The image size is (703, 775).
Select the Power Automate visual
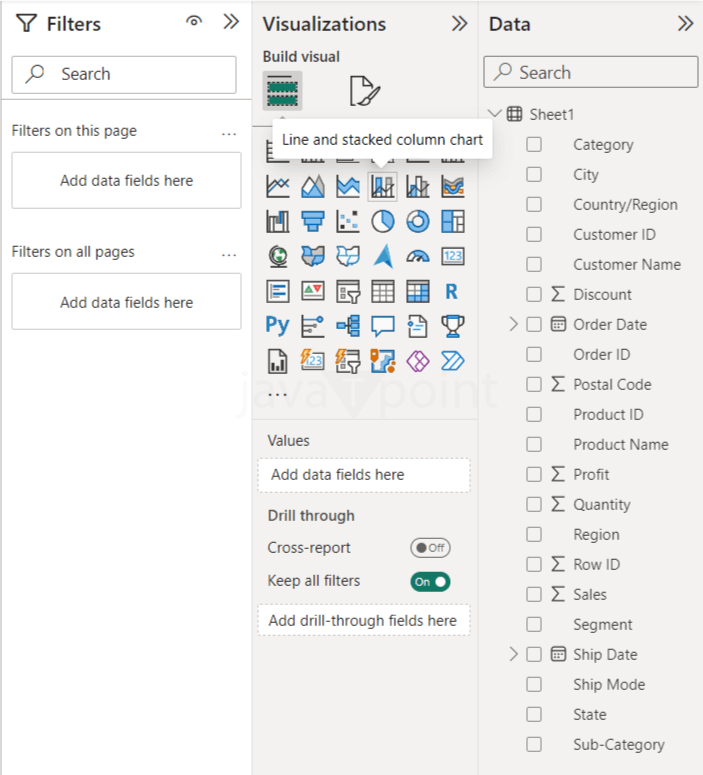tap(453, 361)
